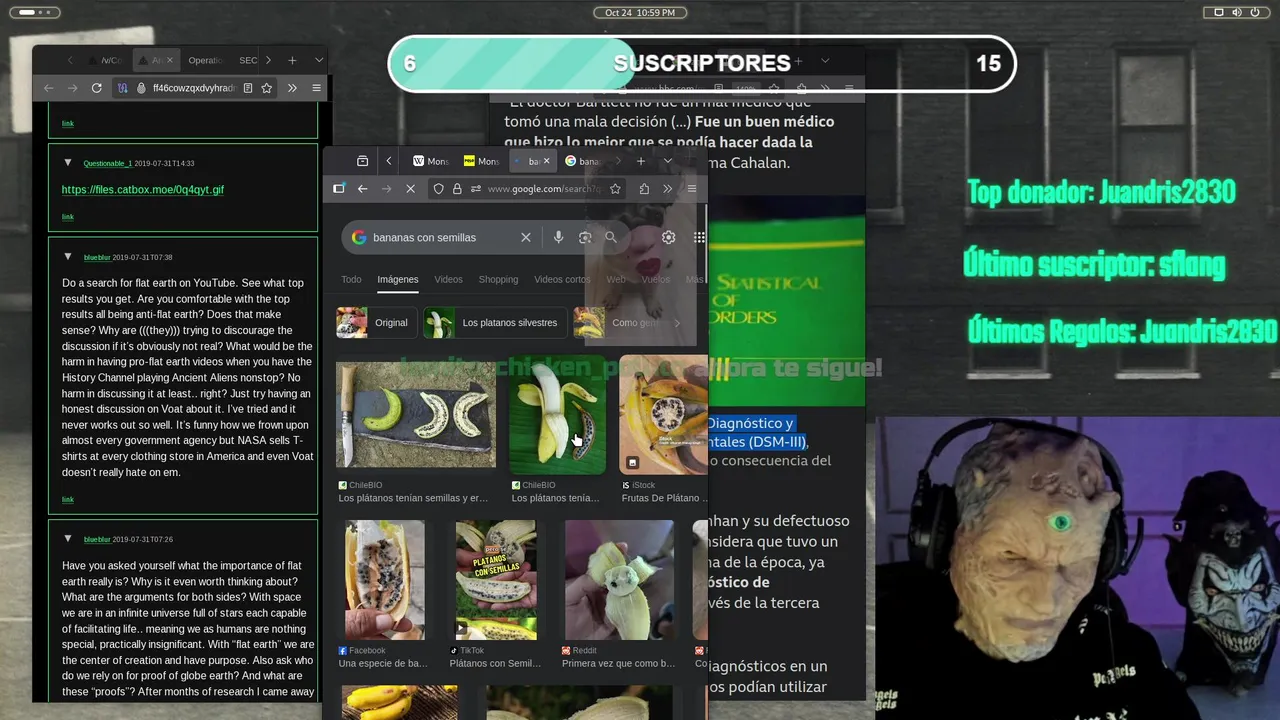Viewport: 1280px width, 720px height.
Task: Click the ff46cowzqxdvyhradn address bar
Action: (194, 88)
